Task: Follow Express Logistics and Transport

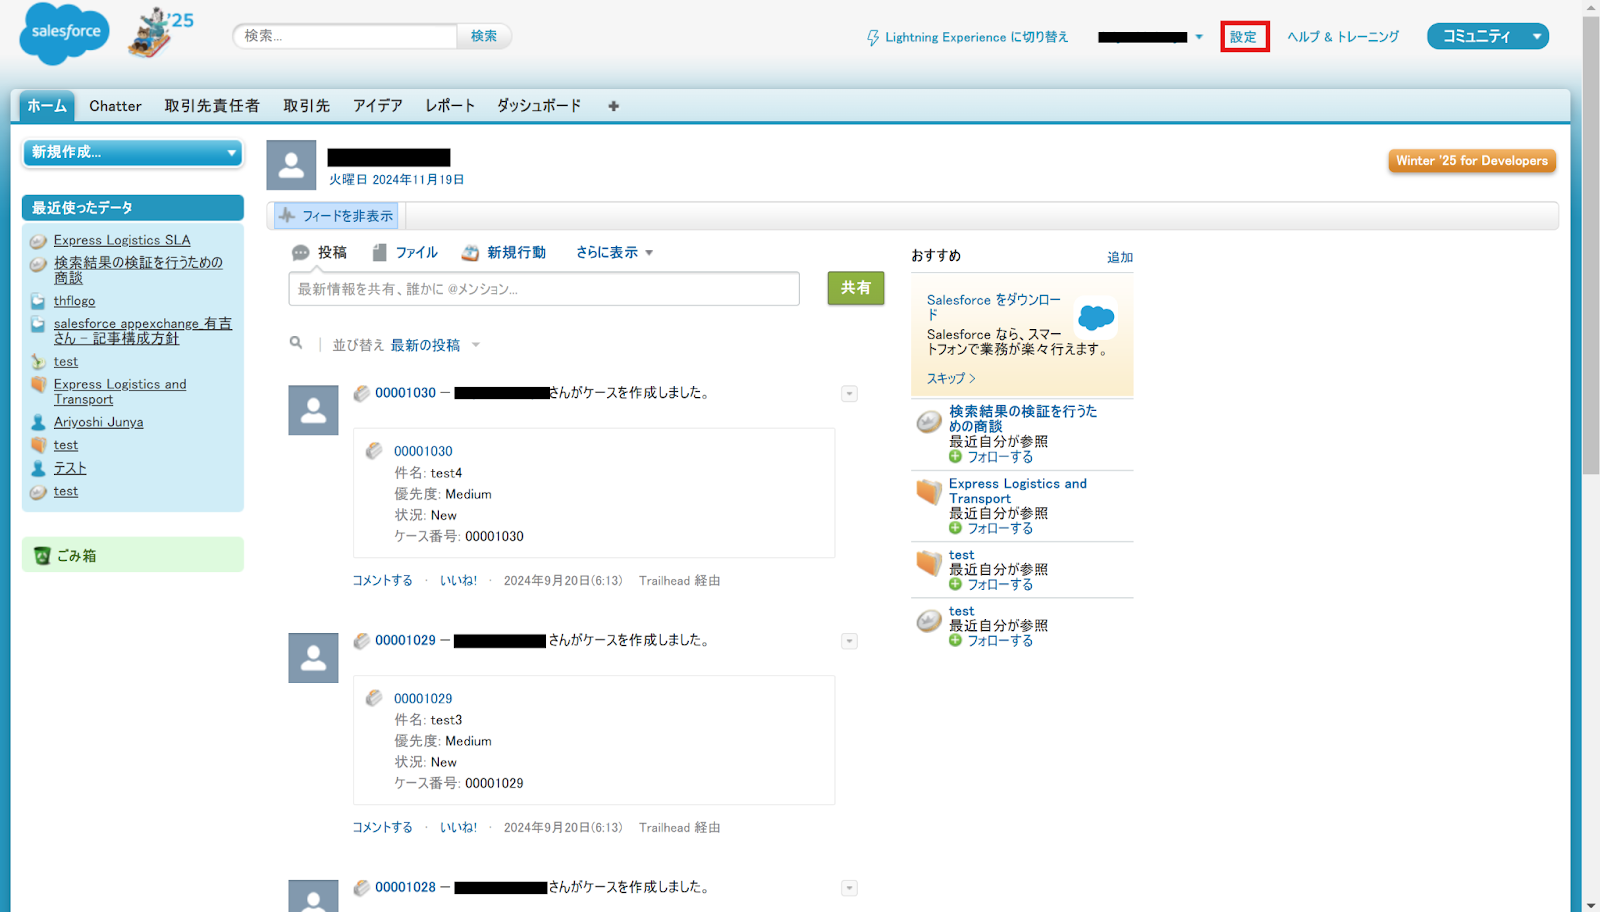Action: coord(1002,528)
